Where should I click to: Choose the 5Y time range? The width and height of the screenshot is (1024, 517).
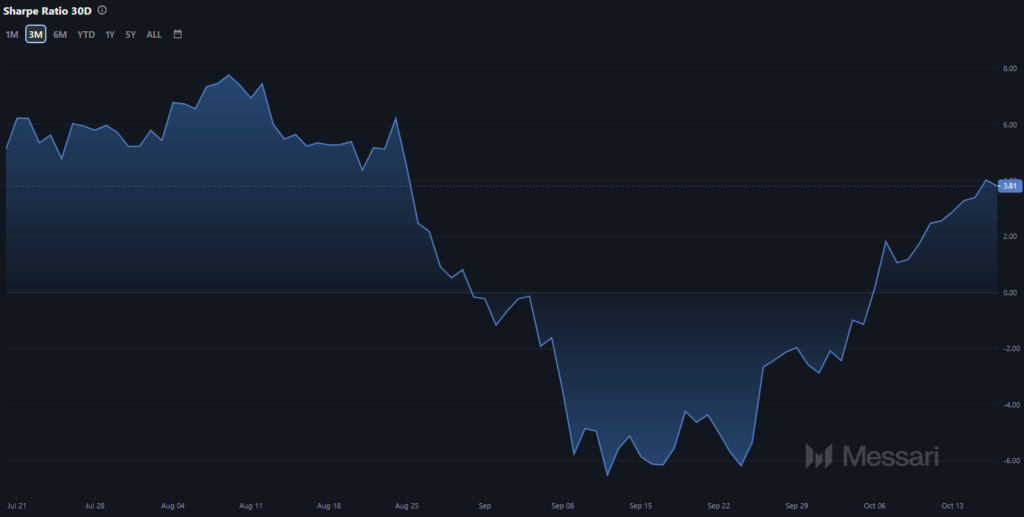coord(131,35)
